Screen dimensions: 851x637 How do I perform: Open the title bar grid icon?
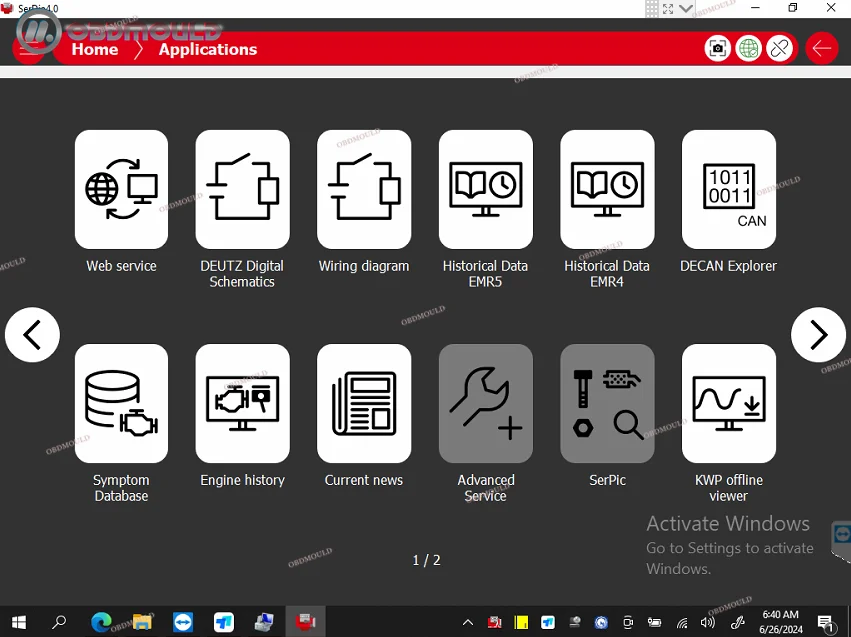coord(652,8)
